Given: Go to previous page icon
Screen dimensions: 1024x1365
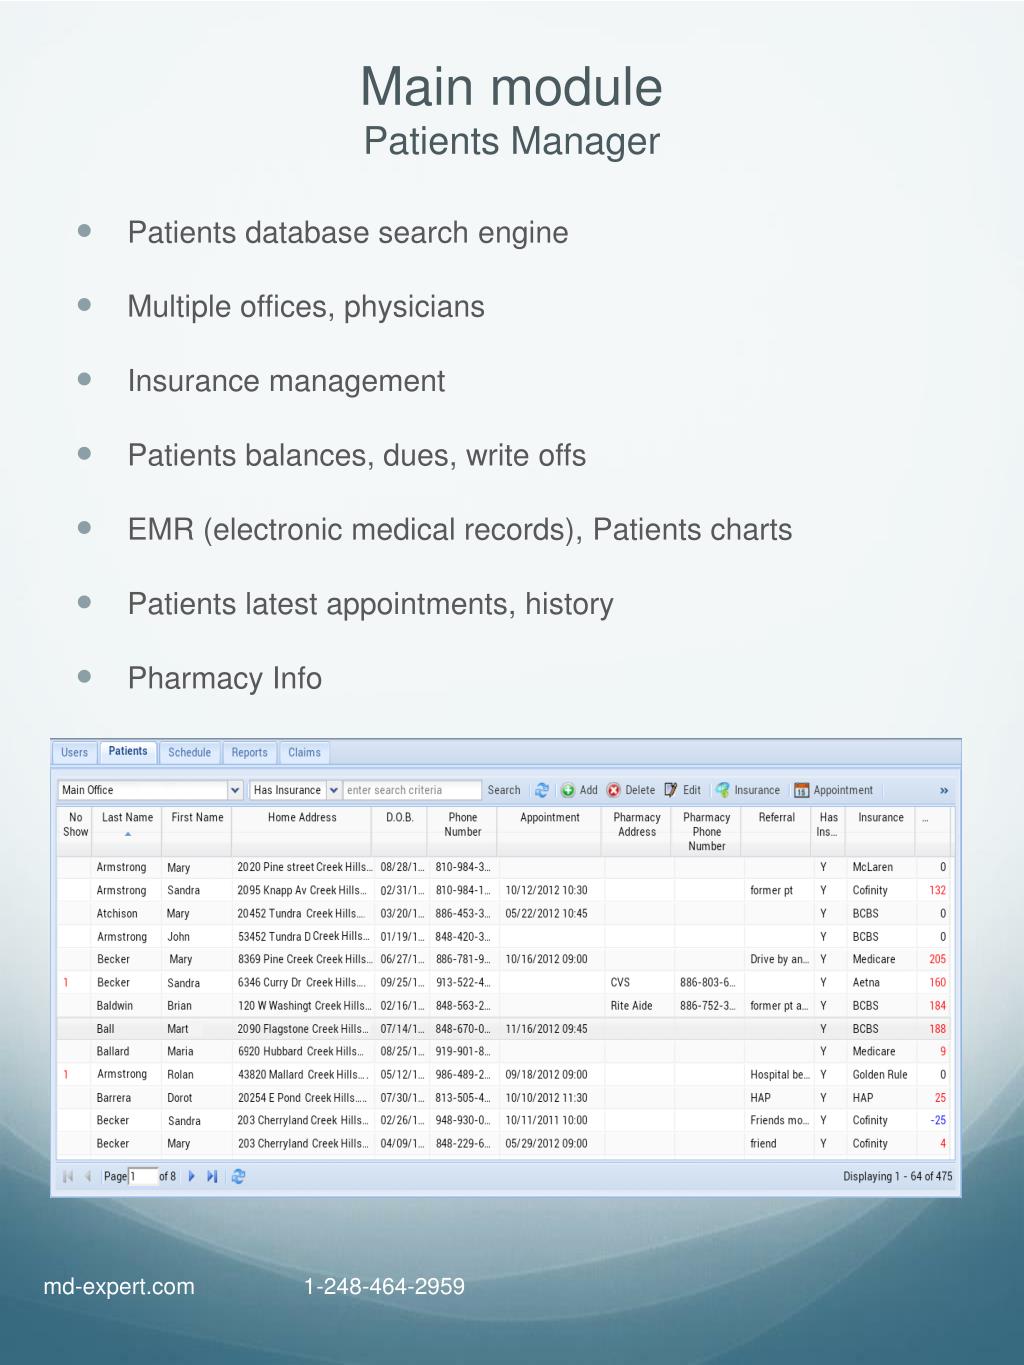Looking at the screenshot, I should coord(88,1176).
